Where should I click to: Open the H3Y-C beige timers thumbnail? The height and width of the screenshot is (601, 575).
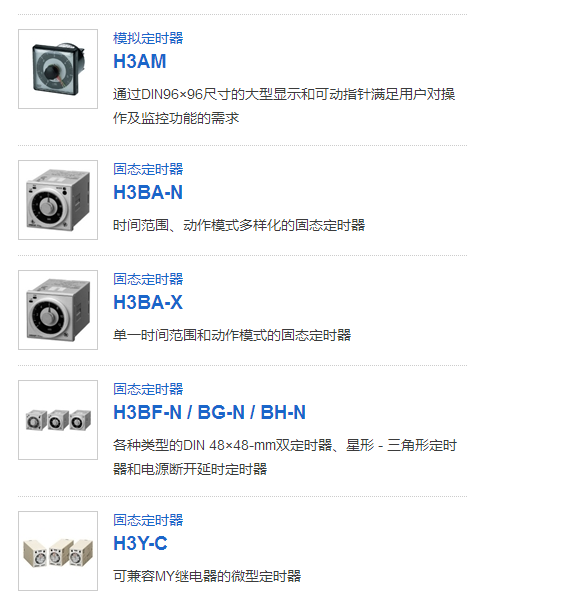pos(58,551)
